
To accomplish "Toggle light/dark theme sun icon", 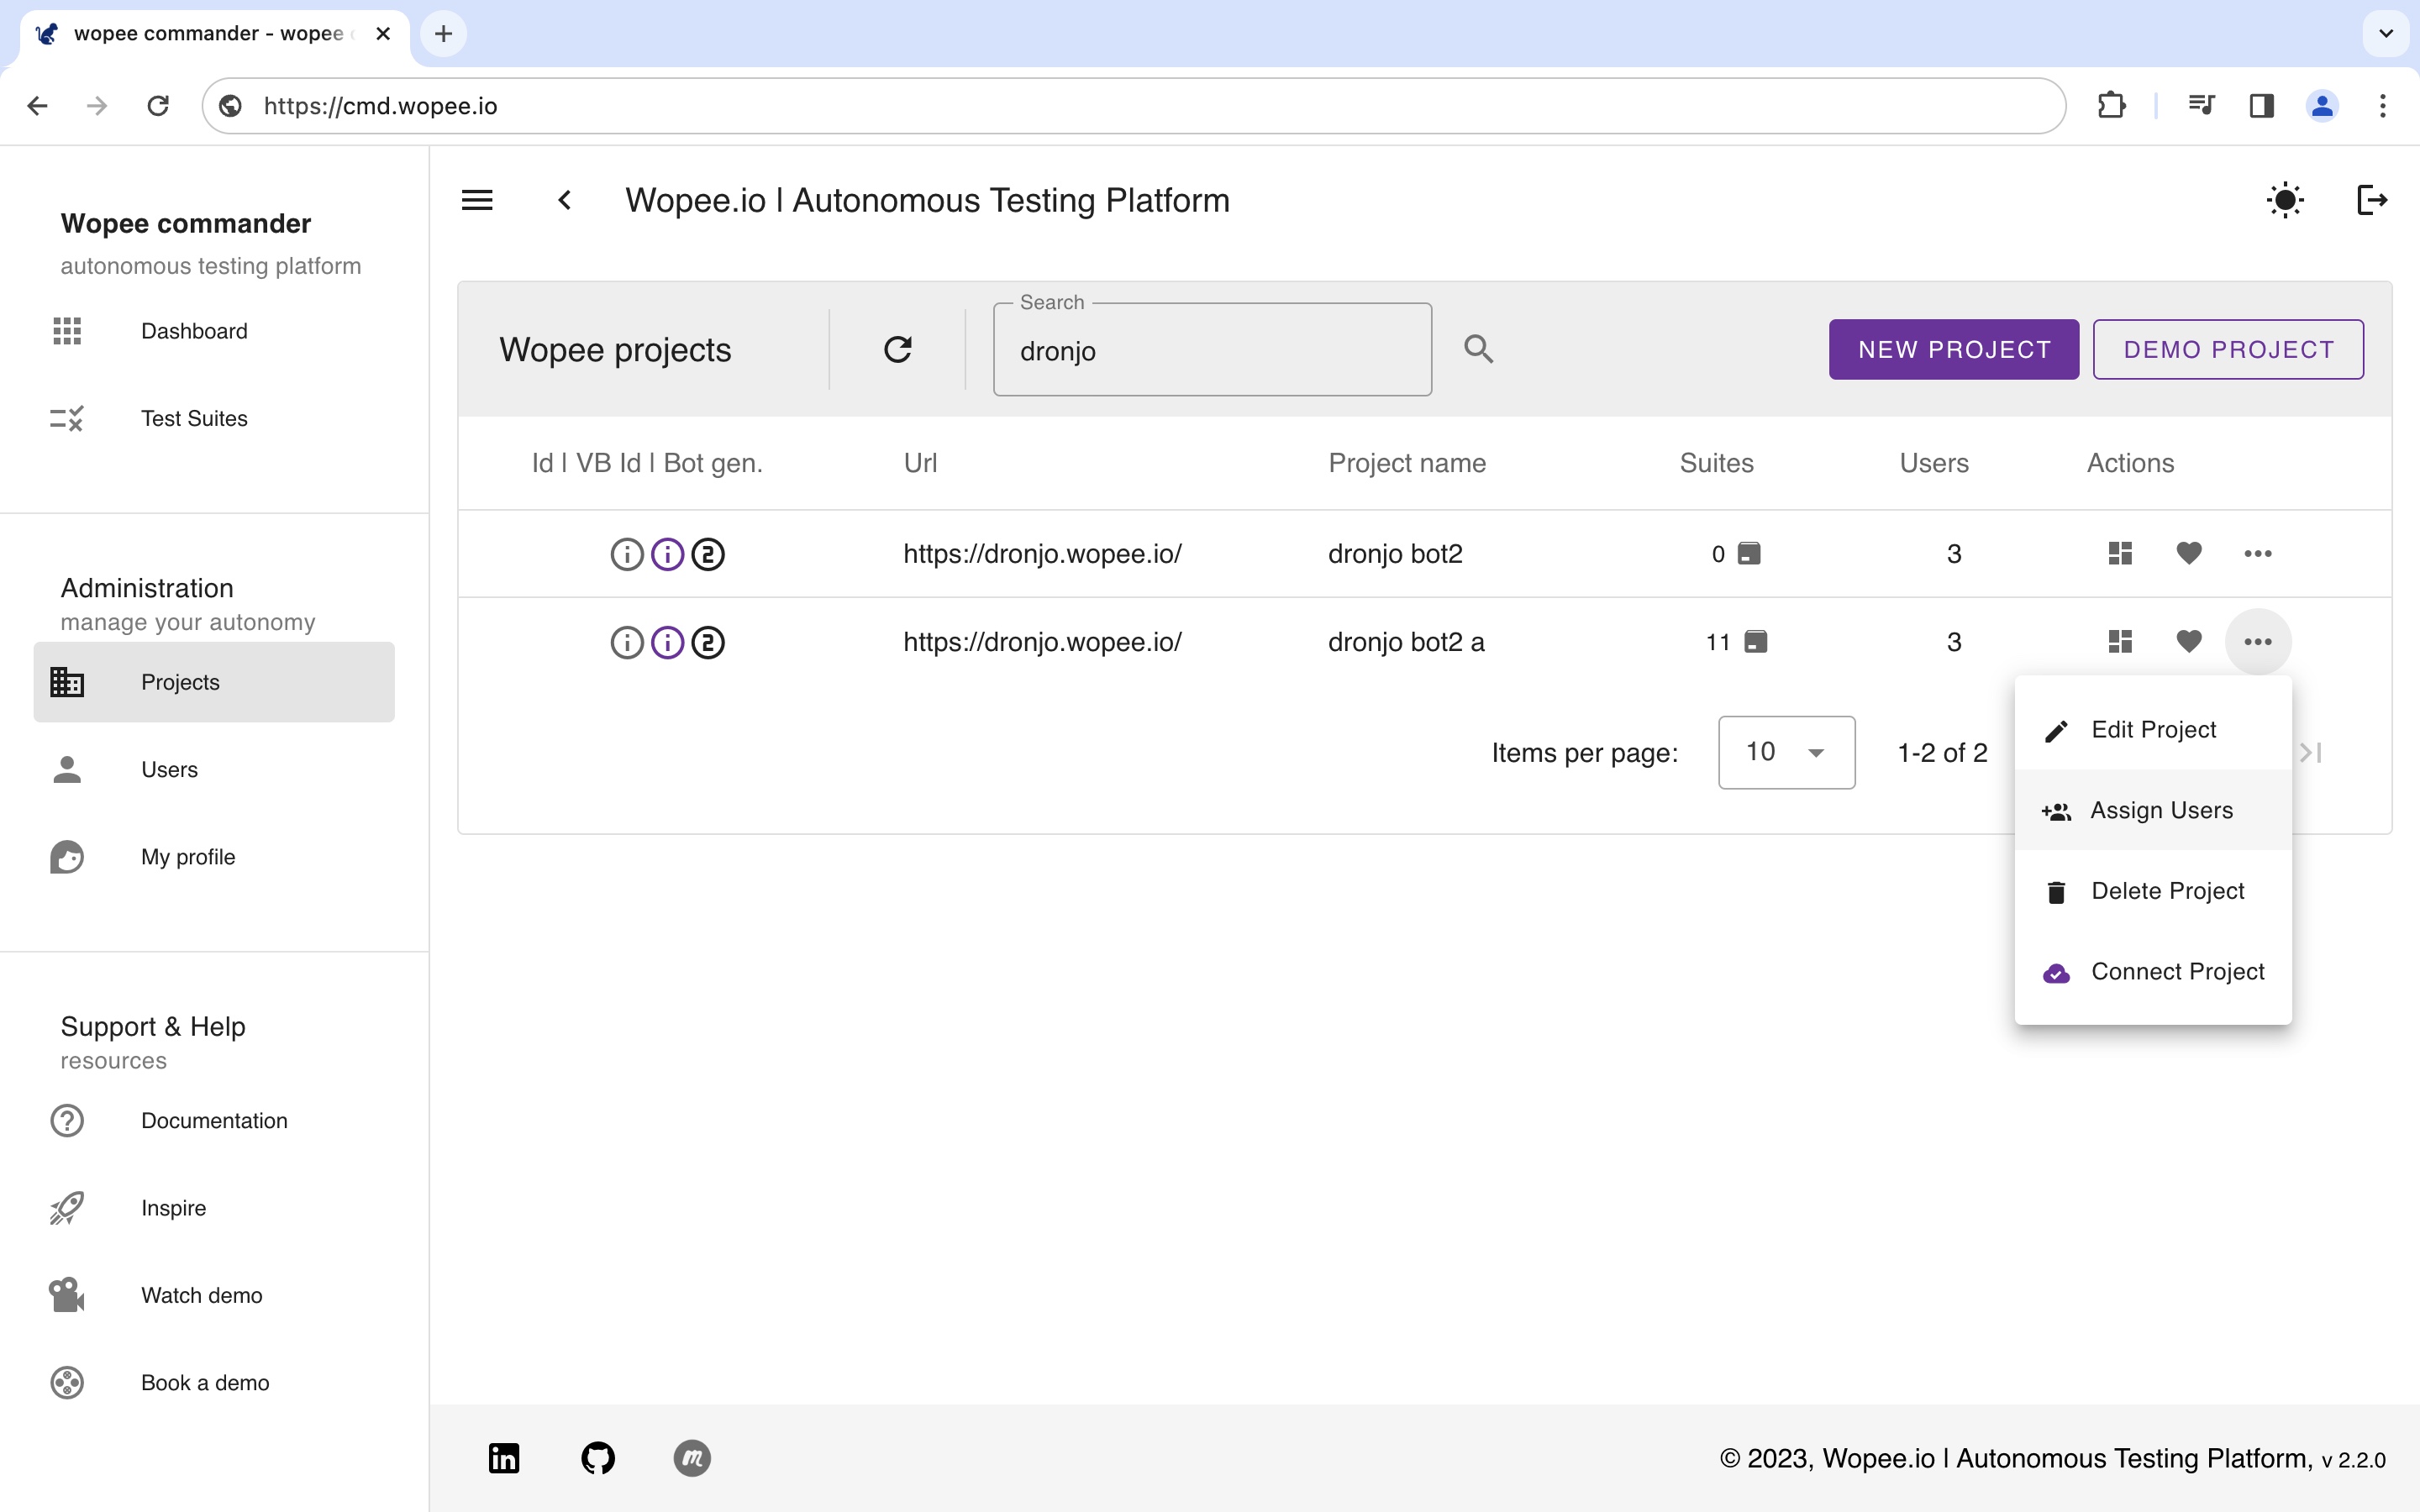I will click(2285, 200).
